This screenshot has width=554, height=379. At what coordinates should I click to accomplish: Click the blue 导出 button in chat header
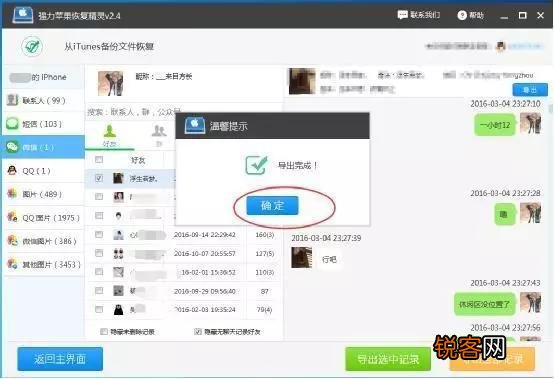tap(530, 90)
